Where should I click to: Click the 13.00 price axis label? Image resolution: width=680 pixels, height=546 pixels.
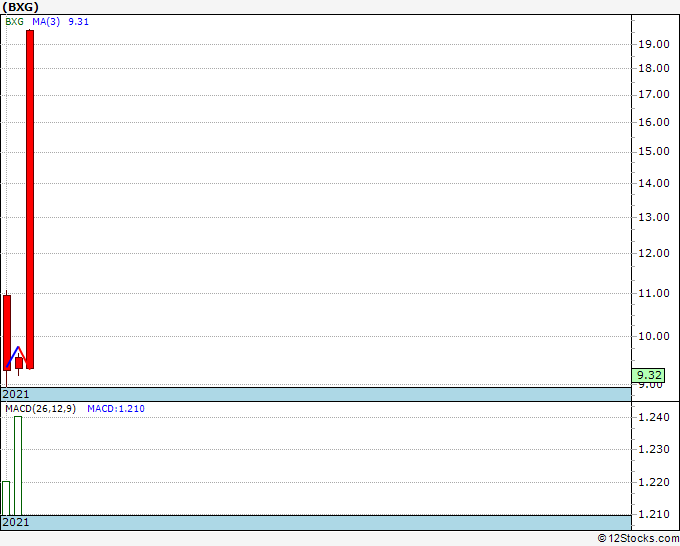click(654, 217)
